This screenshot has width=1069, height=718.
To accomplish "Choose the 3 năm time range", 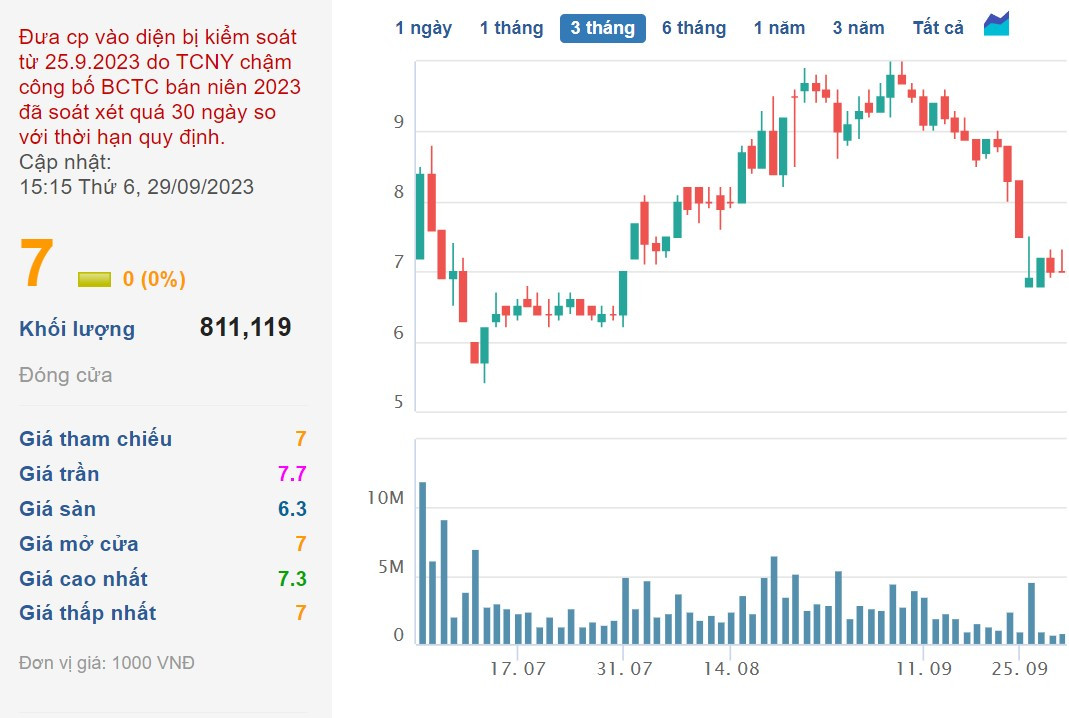I will (x=858, y=28).
